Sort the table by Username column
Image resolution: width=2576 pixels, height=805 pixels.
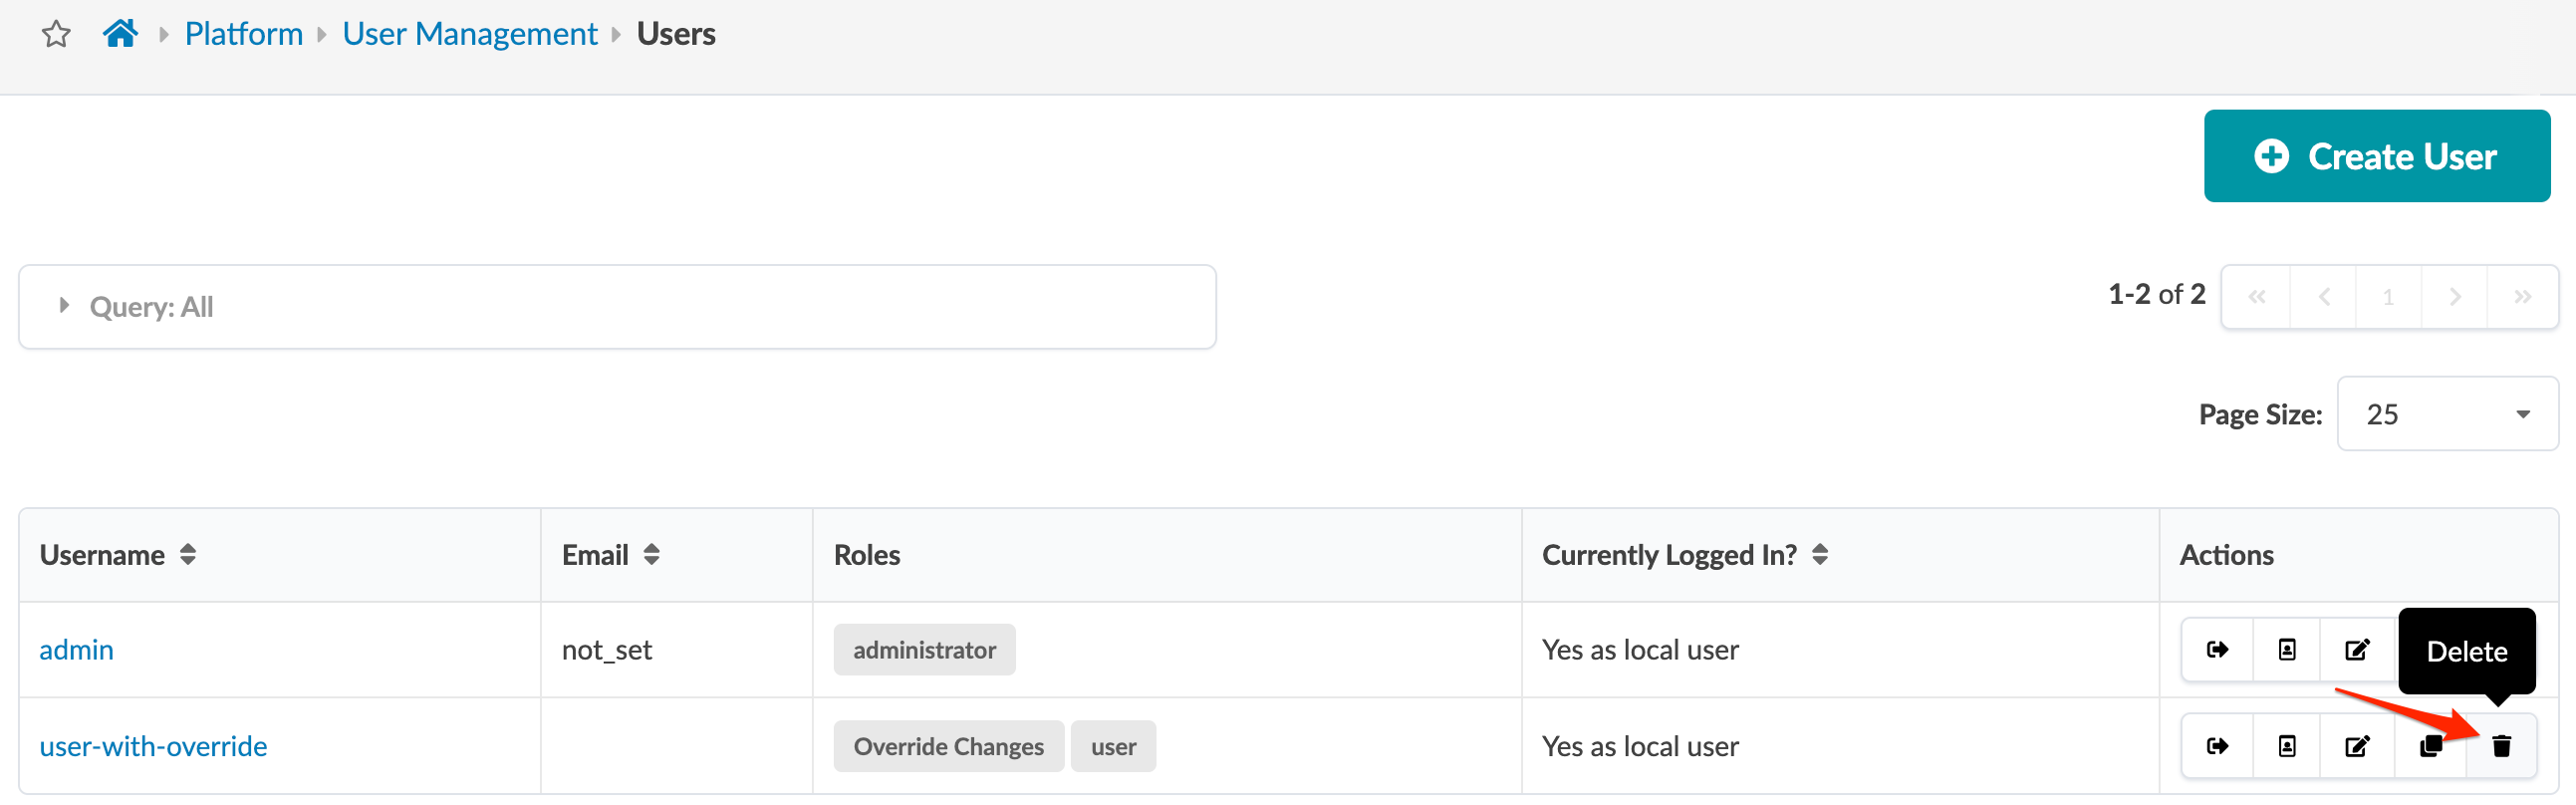(x=188, y=555)
